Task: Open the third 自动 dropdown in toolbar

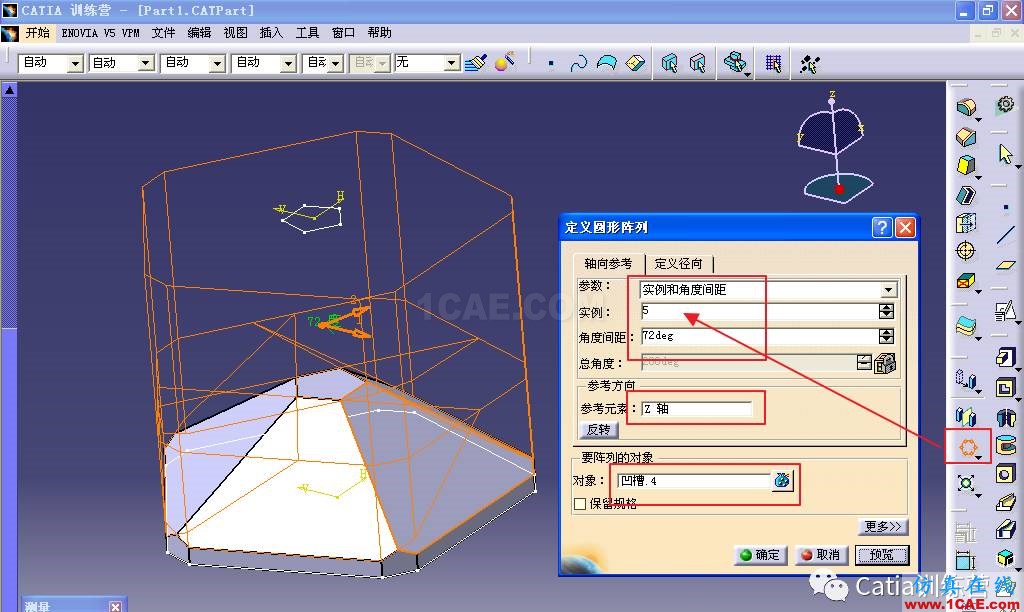Action: pyautogui.click(x=217, y=63)
